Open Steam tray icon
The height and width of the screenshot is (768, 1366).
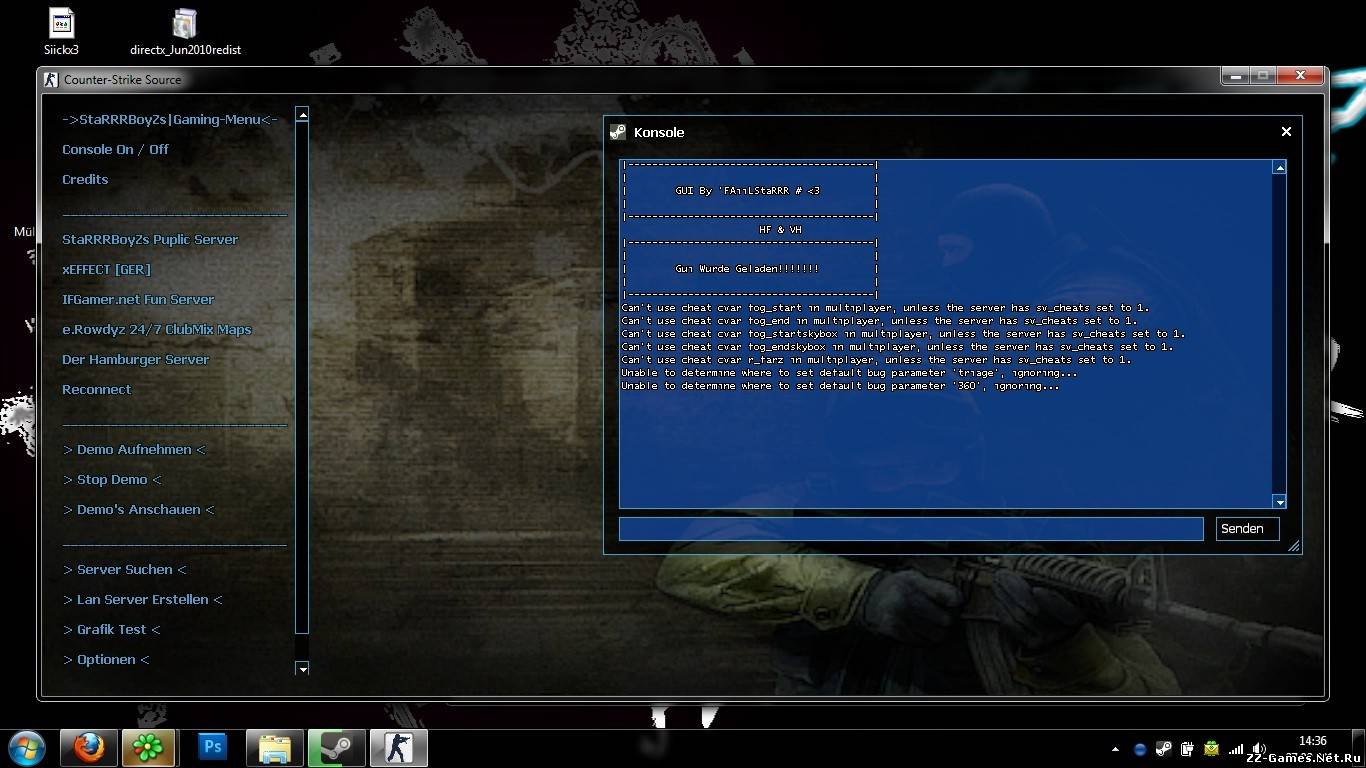1164,748
